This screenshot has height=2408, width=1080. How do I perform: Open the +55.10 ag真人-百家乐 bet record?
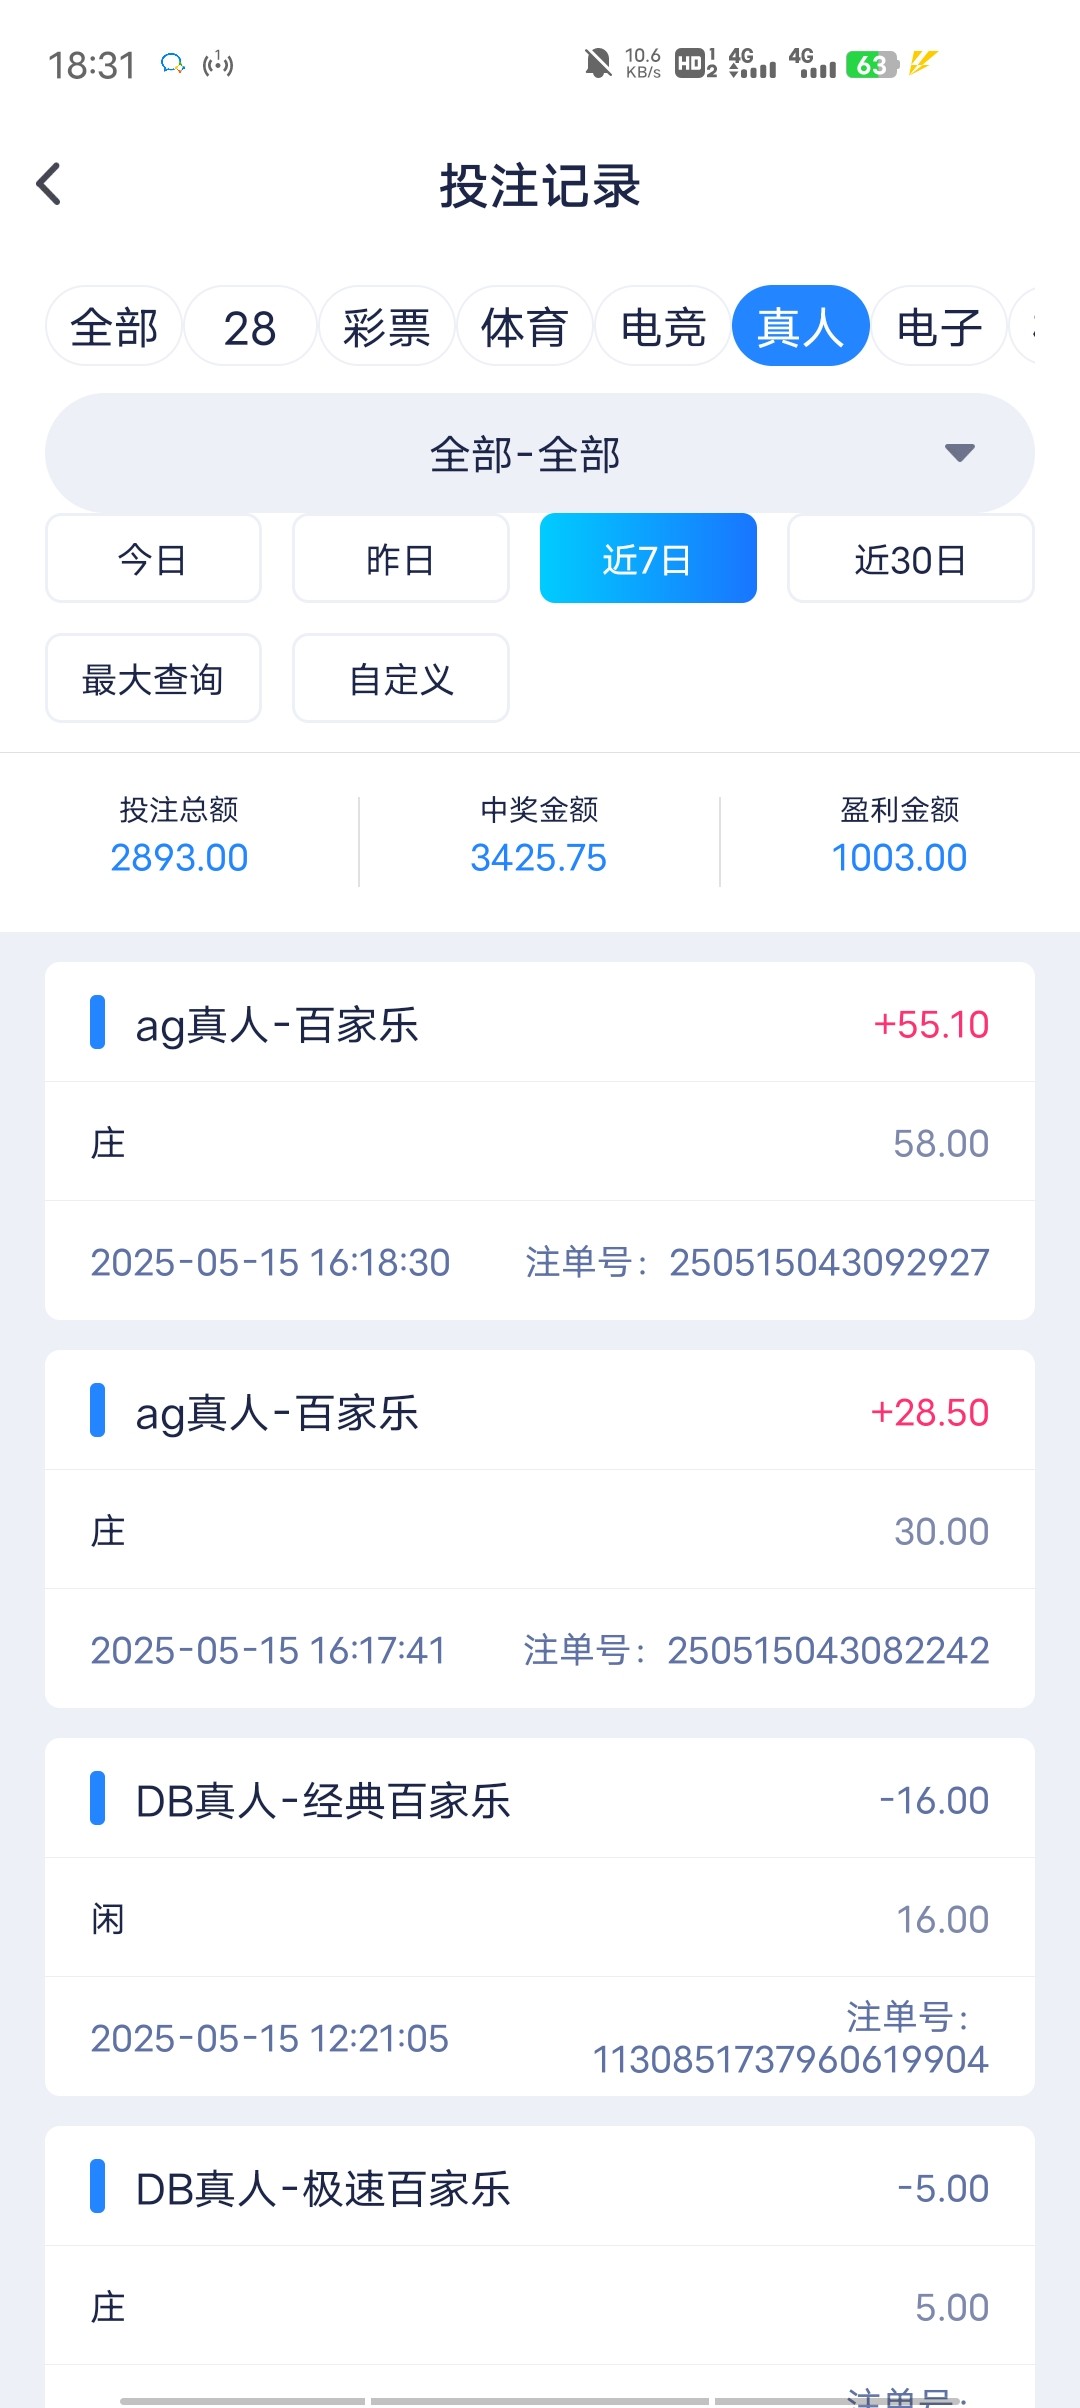[539, 1140]
